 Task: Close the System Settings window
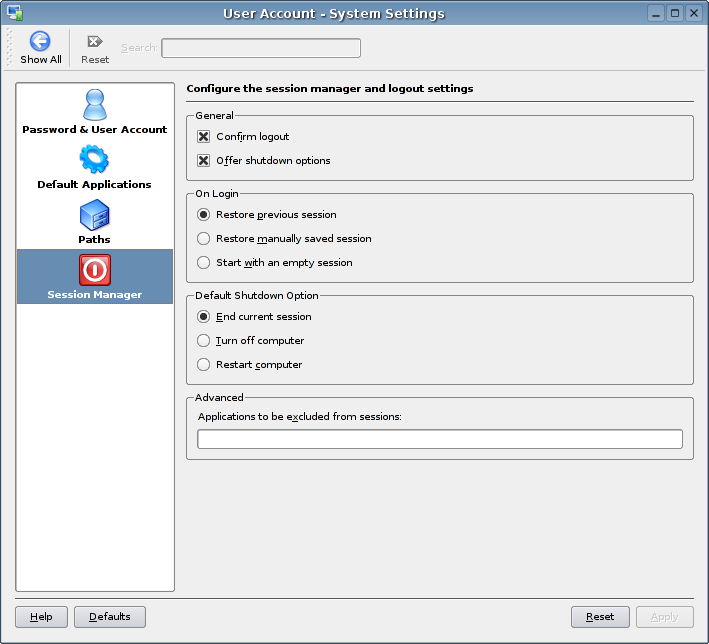point(694,13)
